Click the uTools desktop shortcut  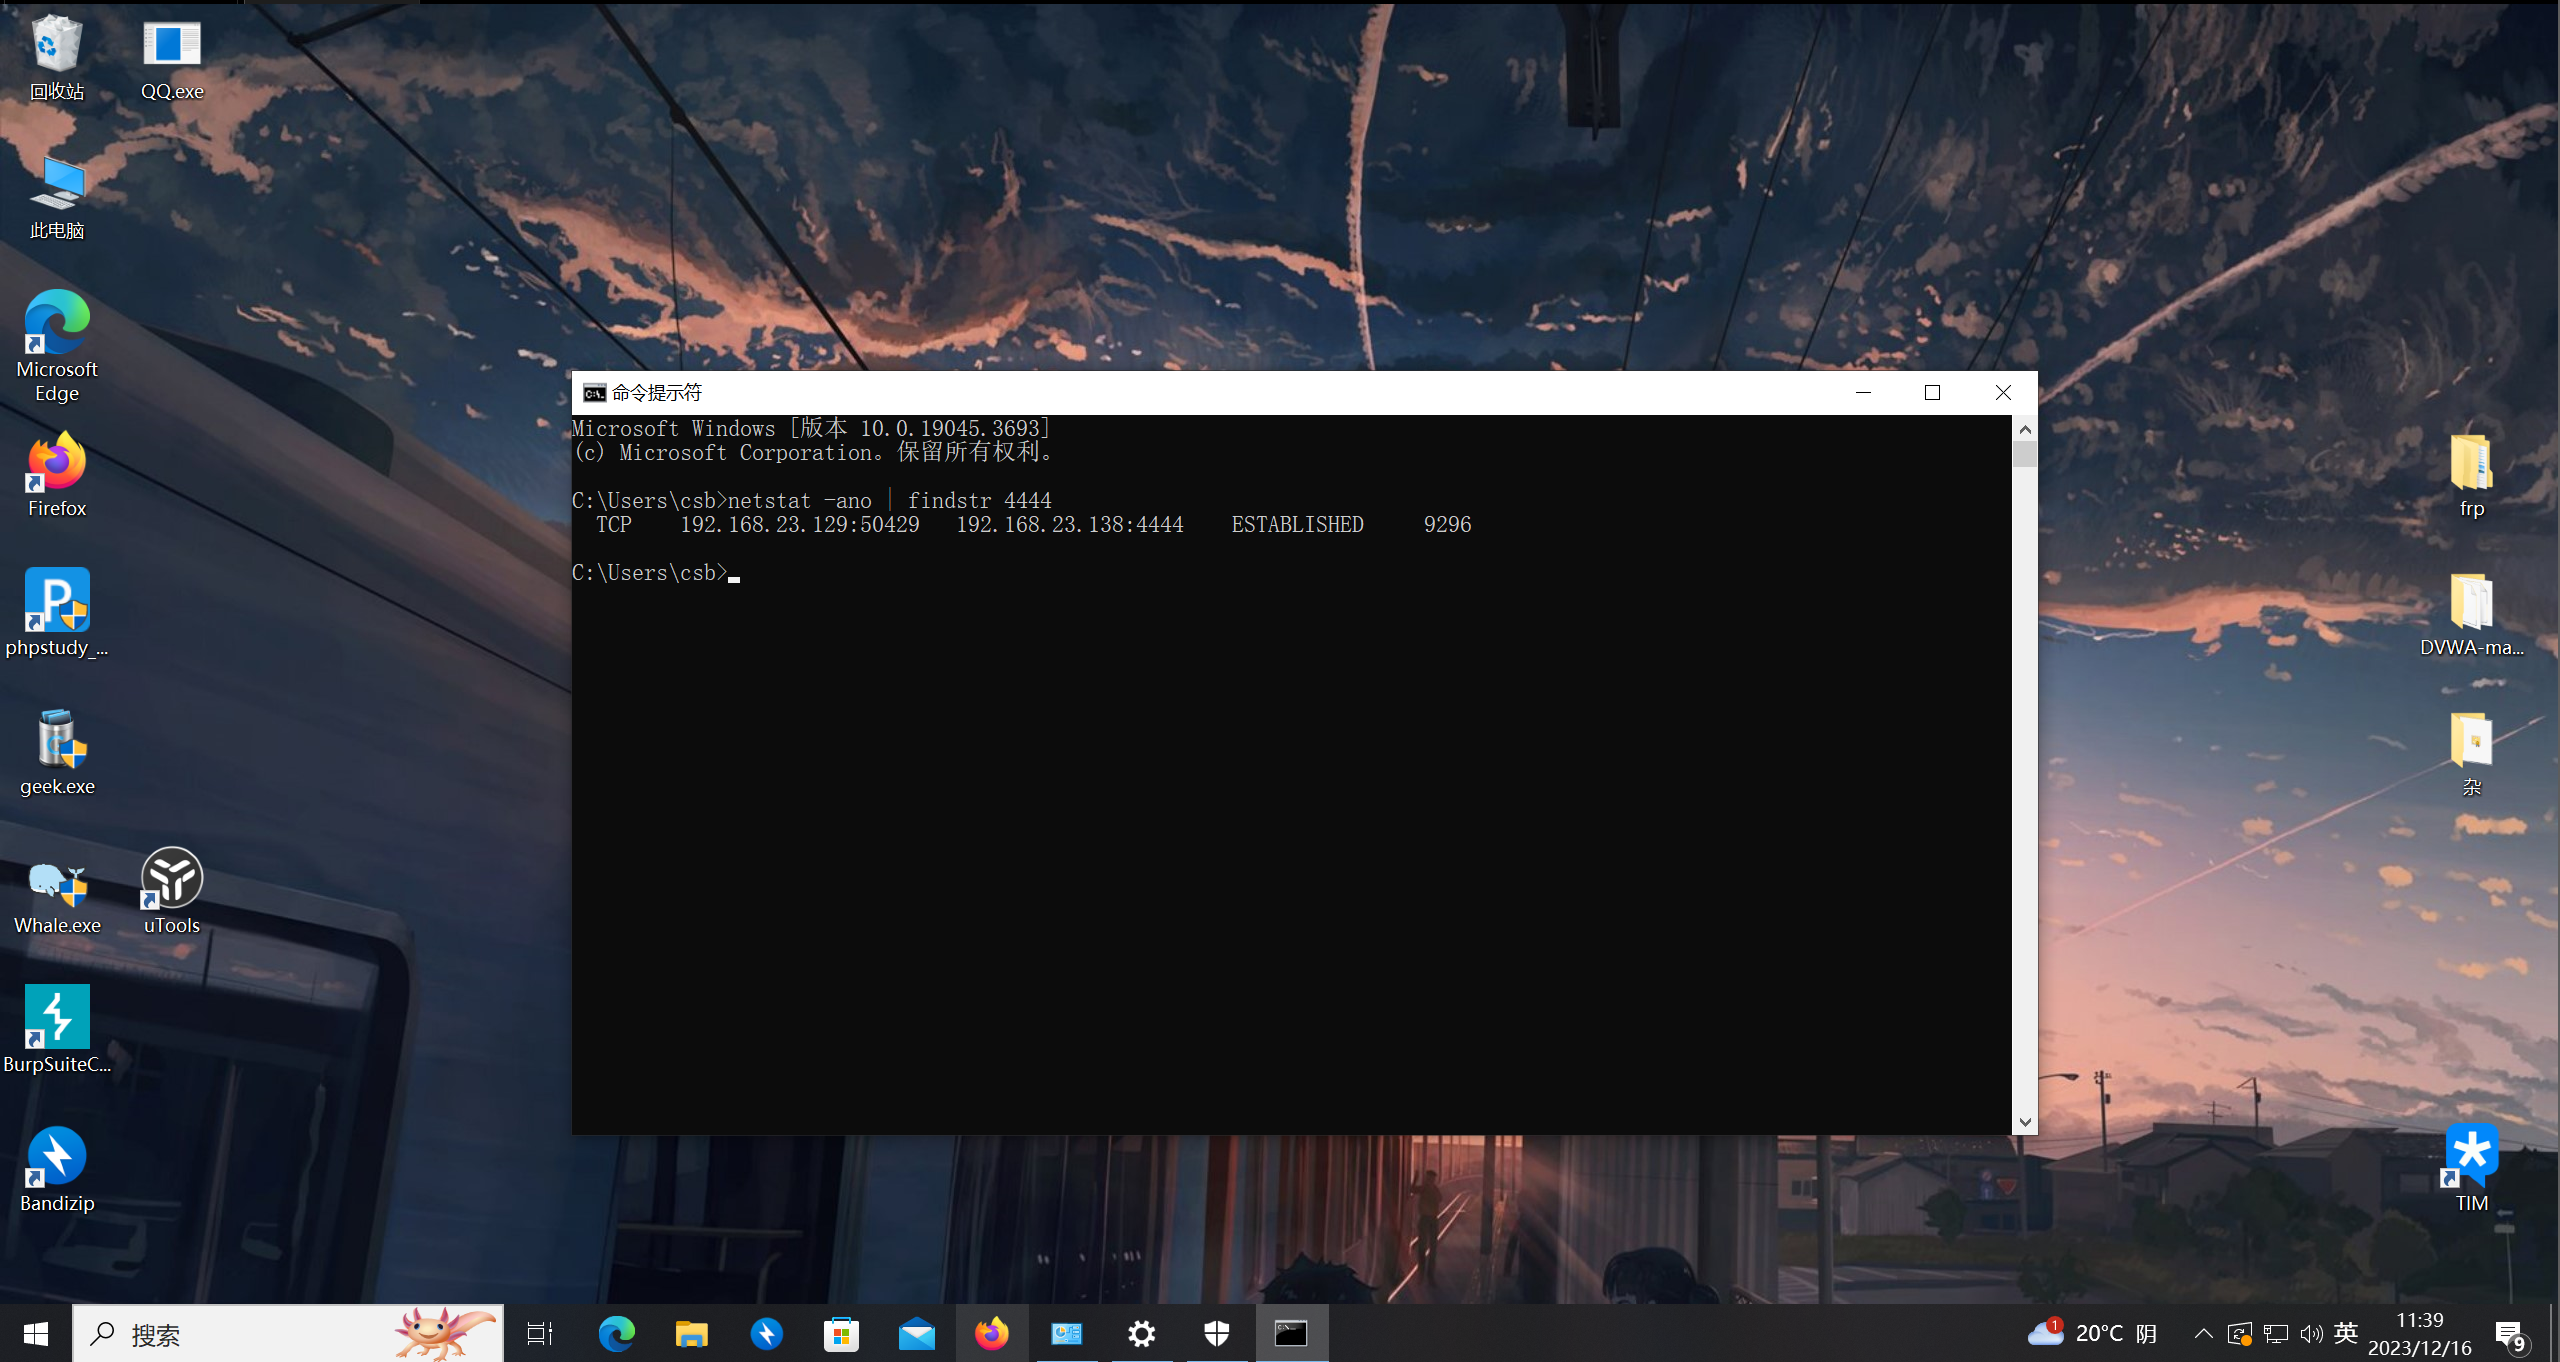pyautogui.click(x=172, y=891)
